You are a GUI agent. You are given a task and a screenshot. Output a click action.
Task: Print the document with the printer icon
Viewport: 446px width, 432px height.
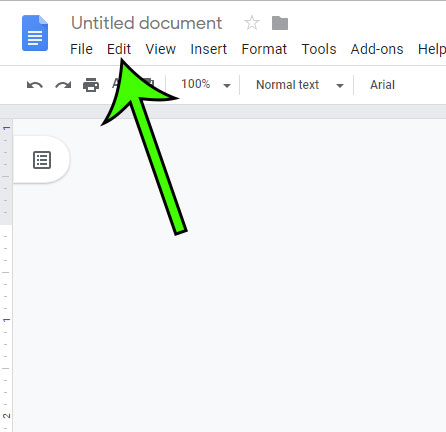[x=91, y=85]
